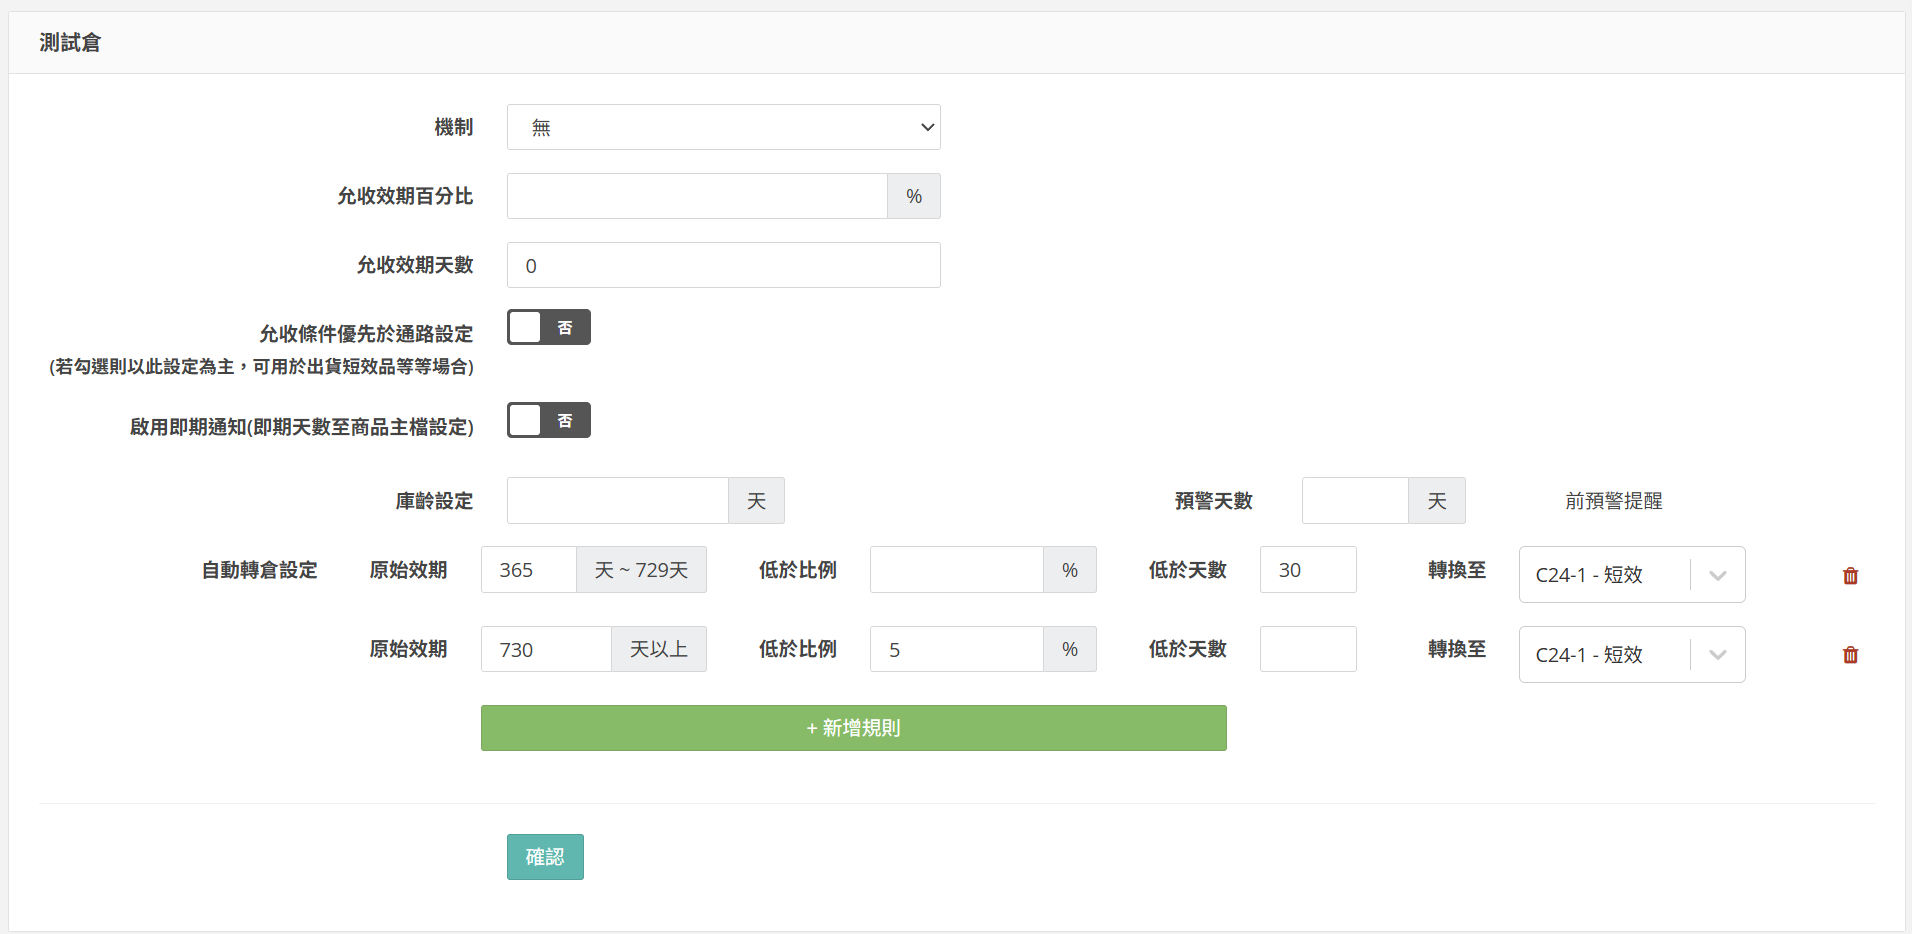Viewport: 1912px width, 934px height.
Task: Click the 允收效期天數 input field
Action: (x=723, y=266)
